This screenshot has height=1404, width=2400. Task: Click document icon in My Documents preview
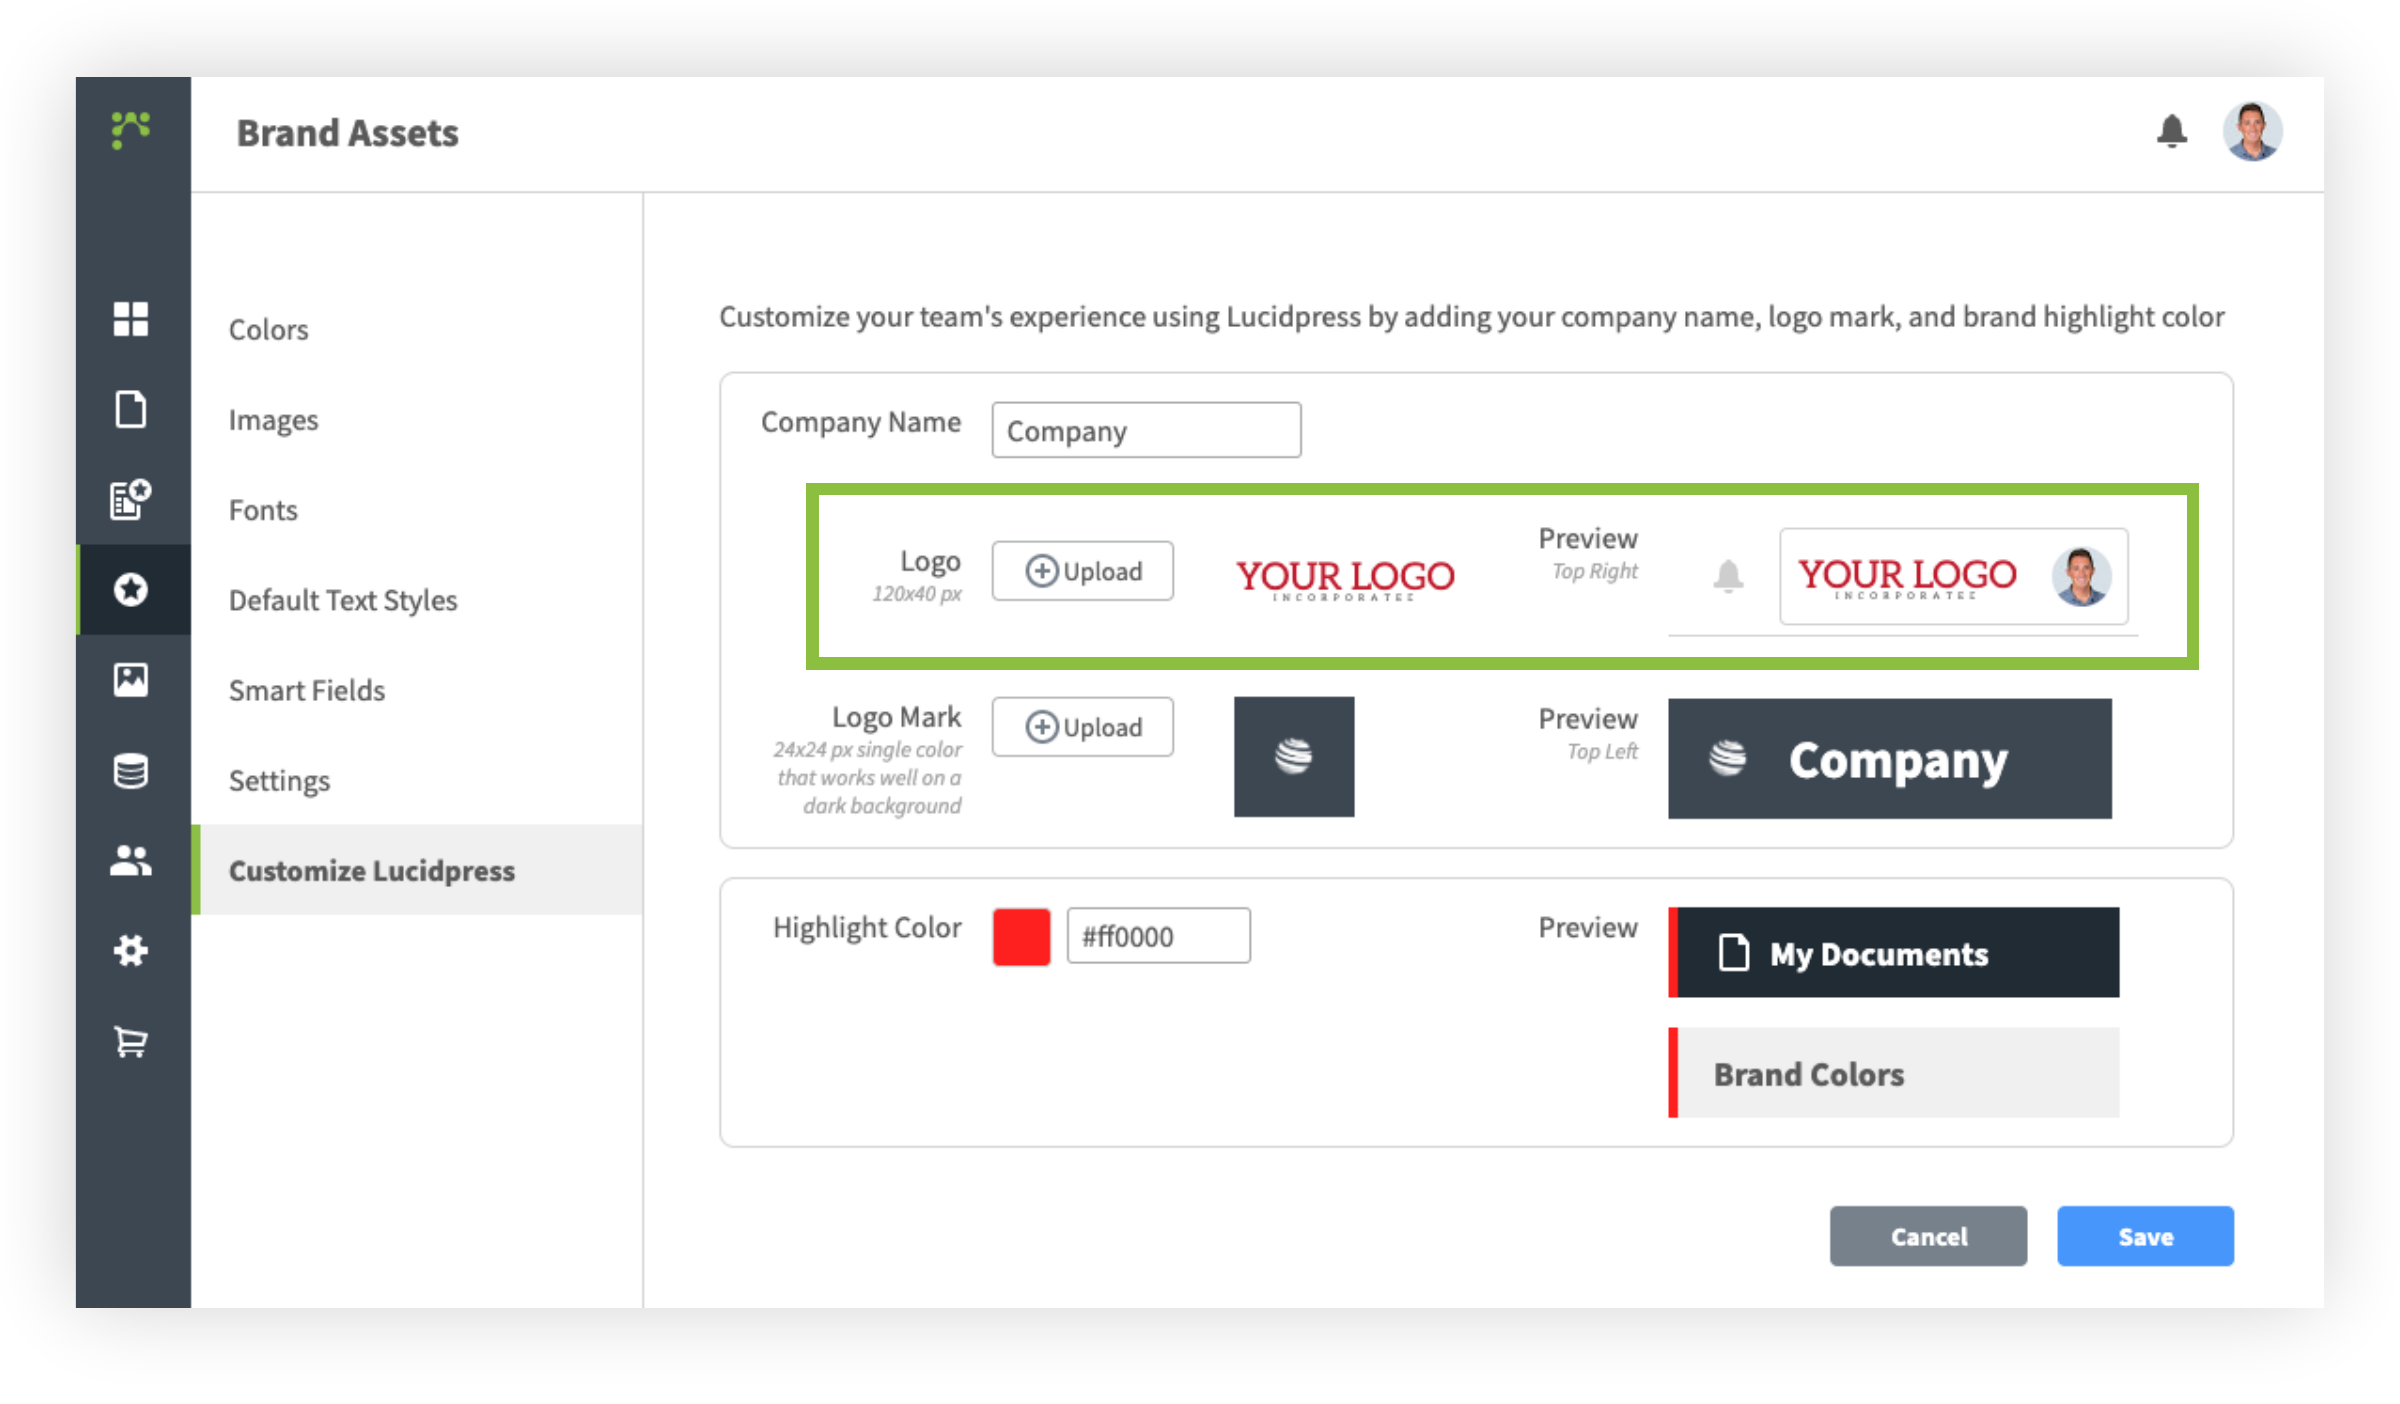click(x=1733, y=952)
